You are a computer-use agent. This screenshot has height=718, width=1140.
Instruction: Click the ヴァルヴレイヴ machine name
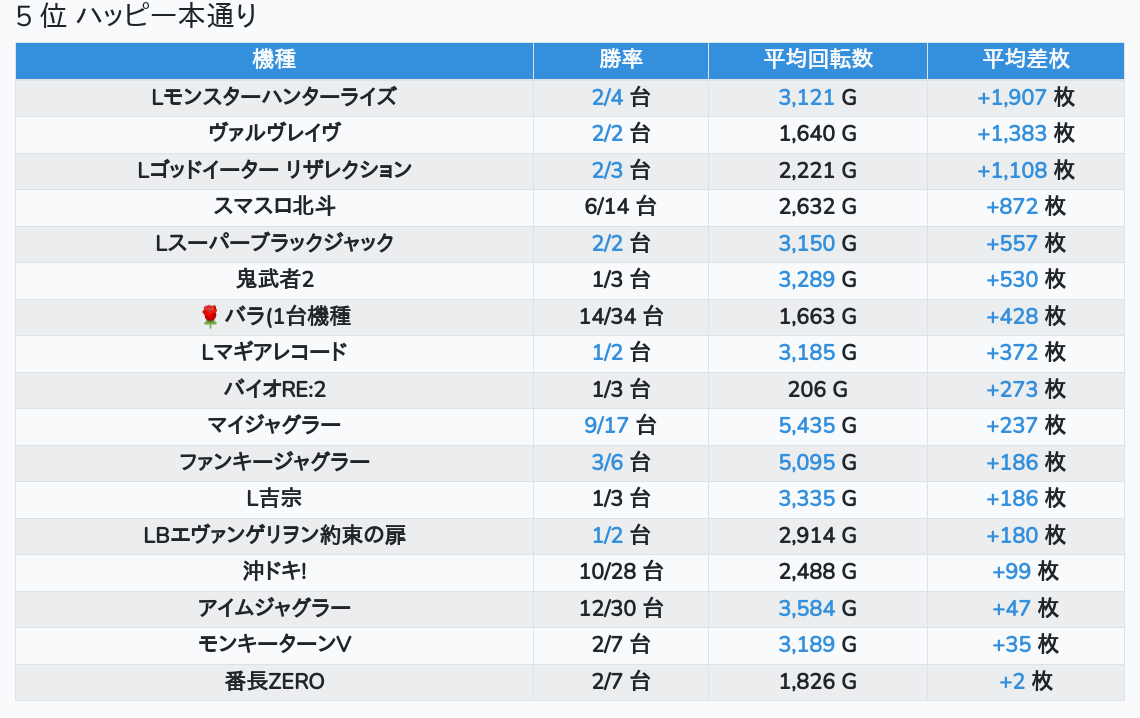point(274,133)
